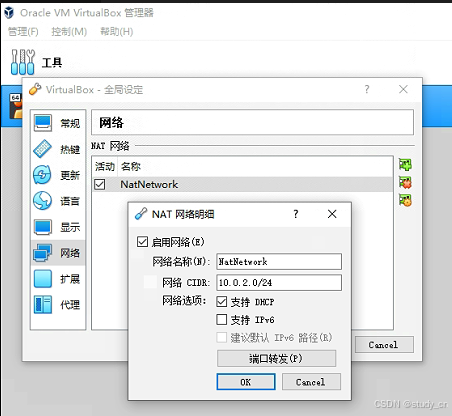Open the 控制(M) menu
Viewport: 452px width, 416px height.
click(69, 32)
